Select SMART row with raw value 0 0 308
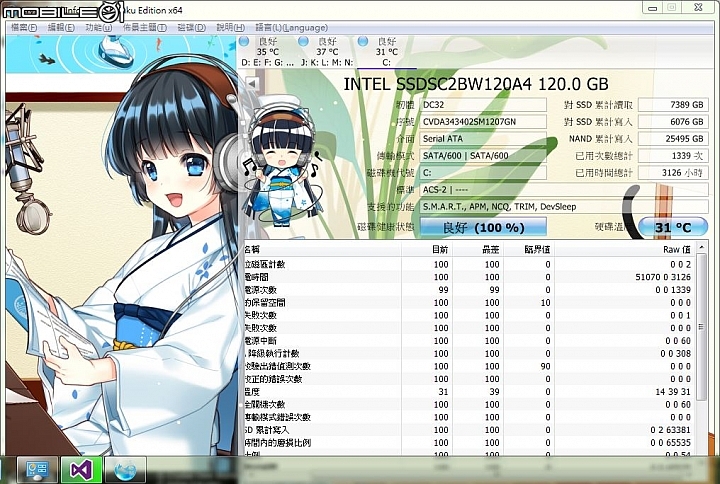 tap(469, 354)
